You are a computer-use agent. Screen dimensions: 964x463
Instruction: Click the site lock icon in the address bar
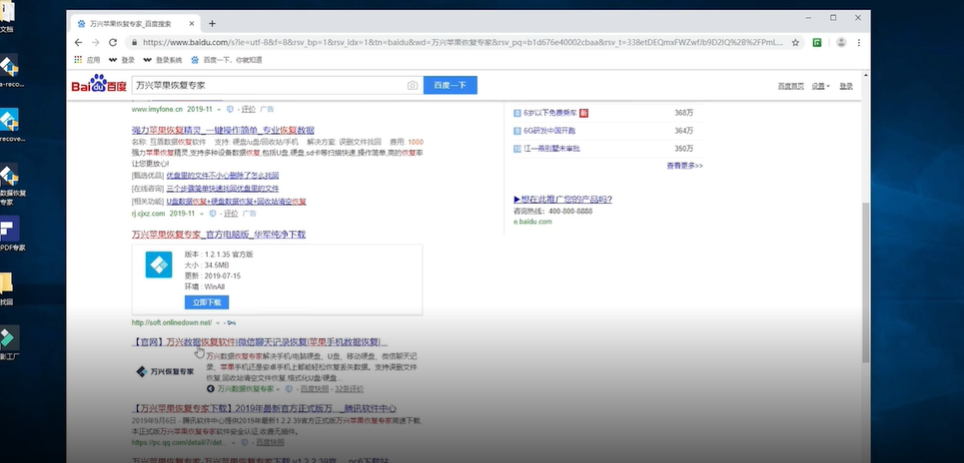coord(134,42)
